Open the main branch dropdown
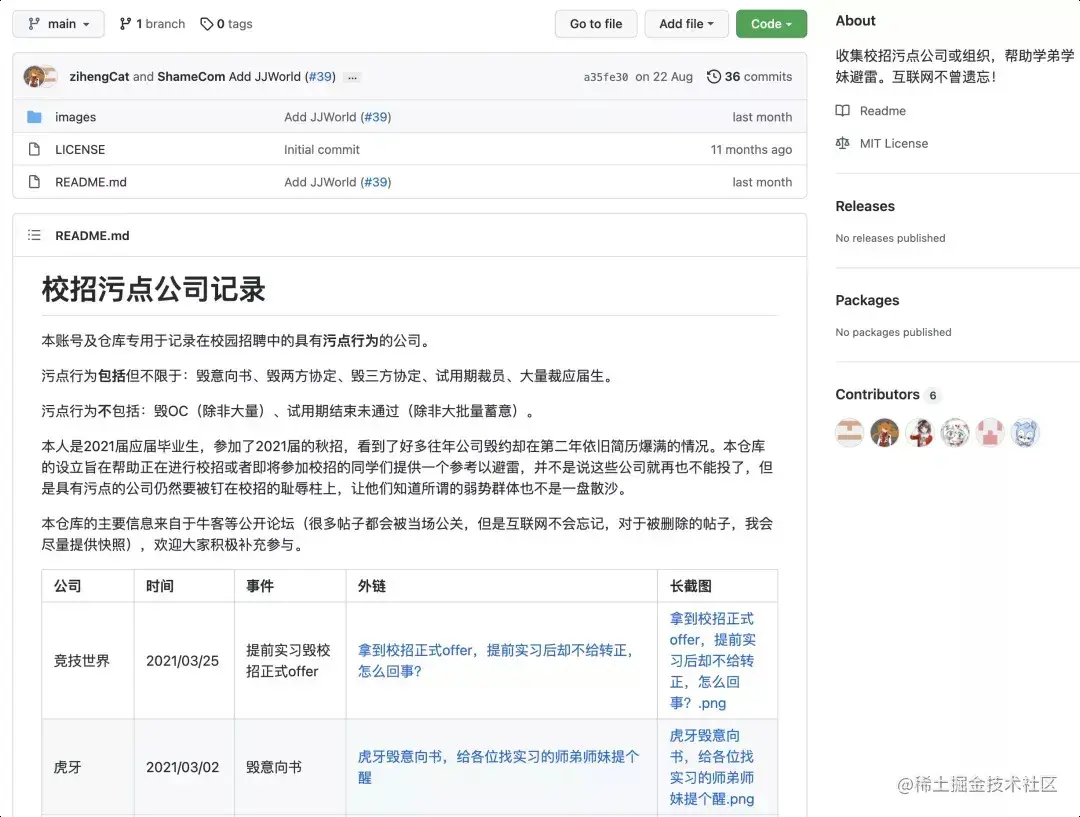The height and width of the screenshot is (817, 1080). (x=57, y=23)
